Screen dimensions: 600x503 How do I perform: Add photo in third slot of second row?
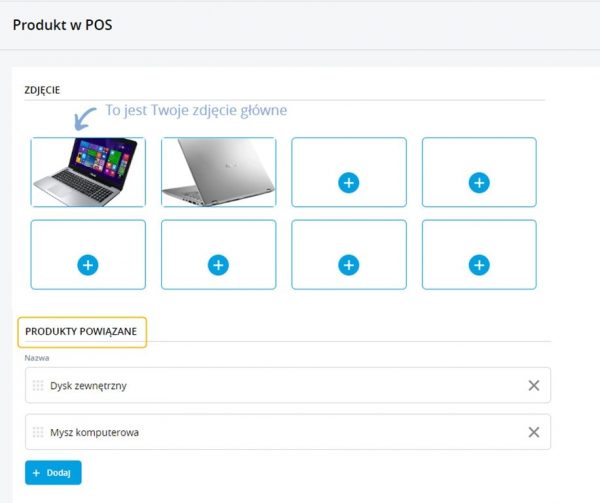(349, 265)
